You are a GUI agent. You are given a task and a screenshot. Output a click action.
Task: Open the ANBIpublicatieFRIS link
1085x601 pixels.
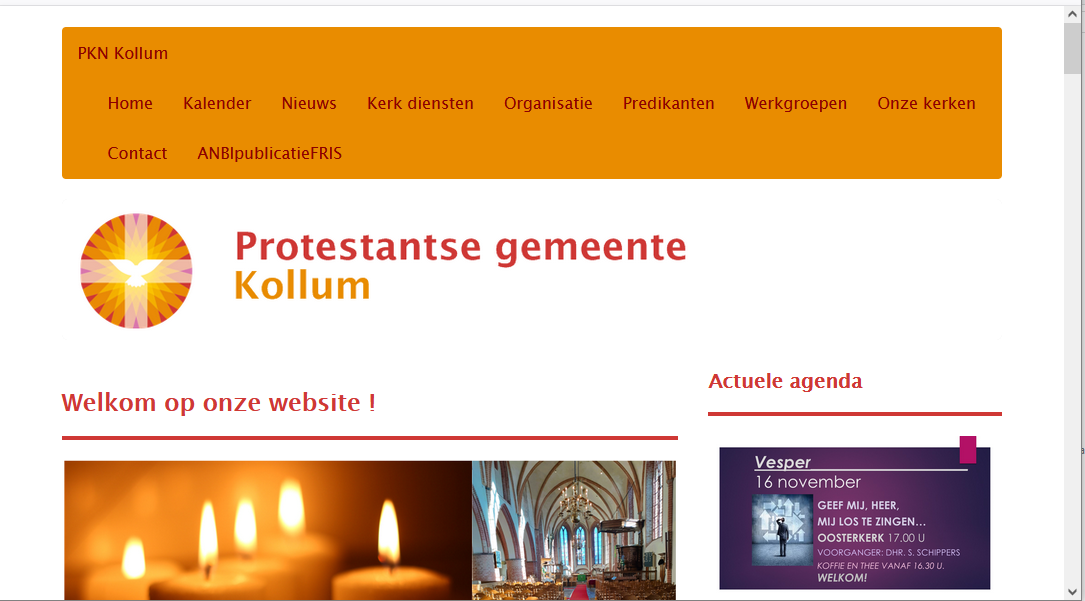click(x=270, y=154)
